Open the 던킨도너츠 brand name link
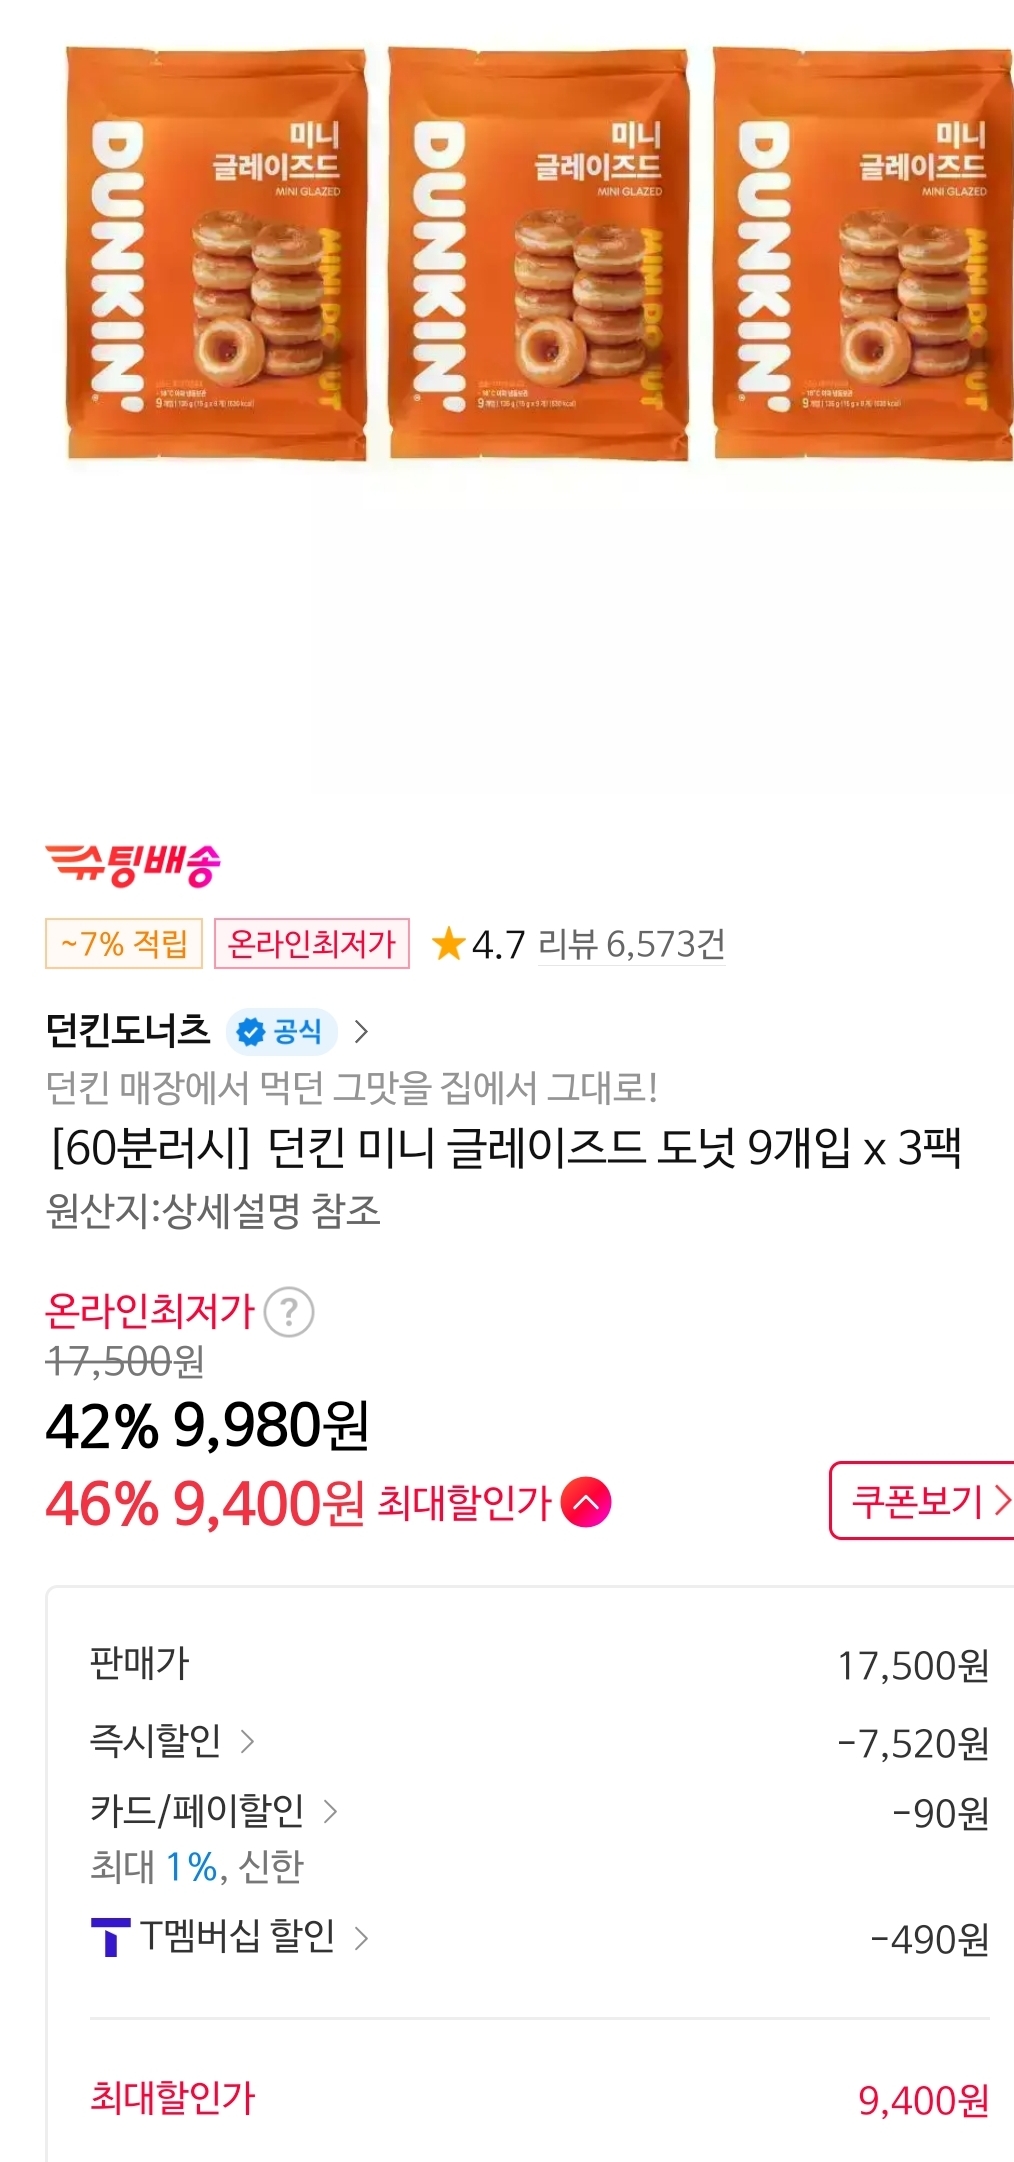 click(x=128, y=1031)
